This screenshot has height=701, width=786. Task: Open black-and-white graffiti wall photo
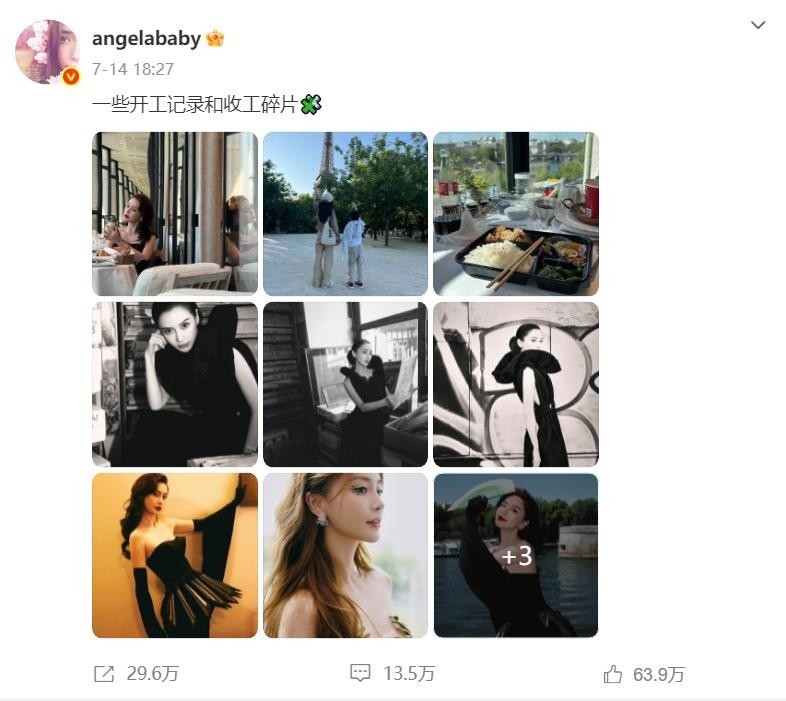tap(516, 385)
